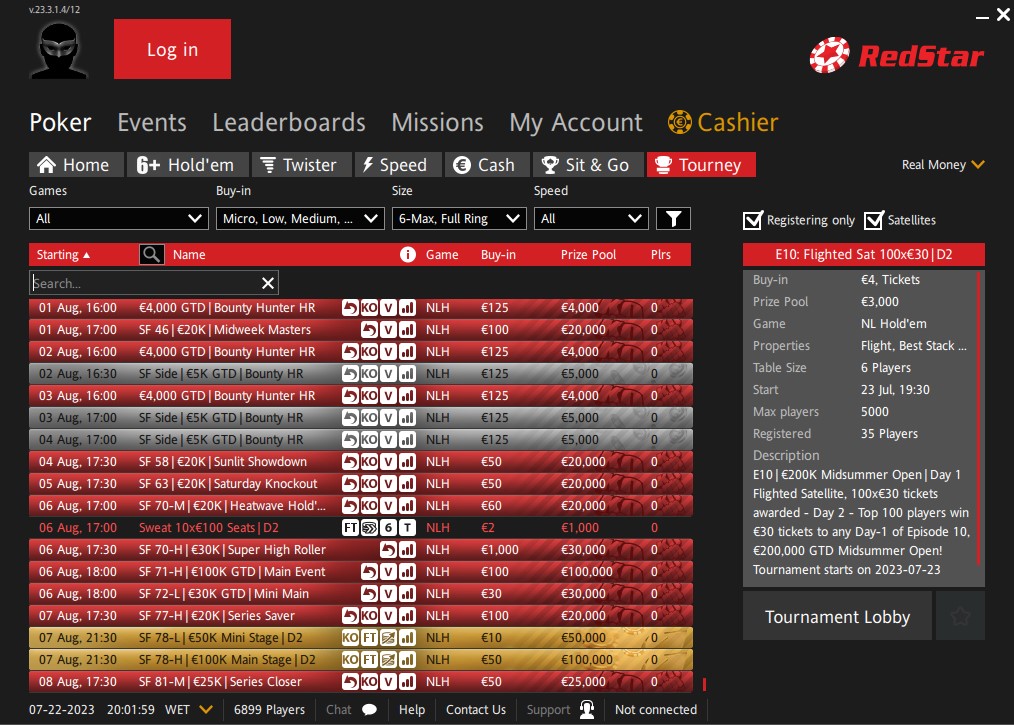
Task: Select the Tourney tab
Action: tap(701, 165)
